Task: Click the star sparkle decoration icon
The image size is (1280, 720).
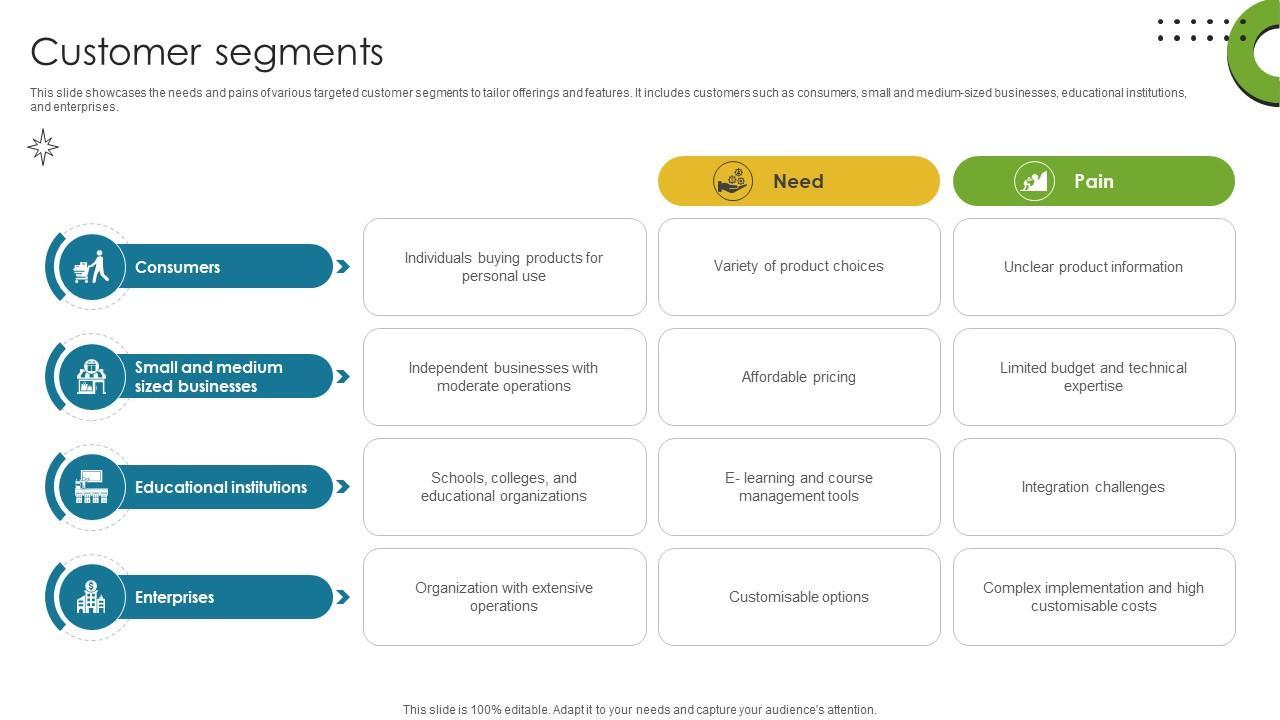Action: [43, 147]
